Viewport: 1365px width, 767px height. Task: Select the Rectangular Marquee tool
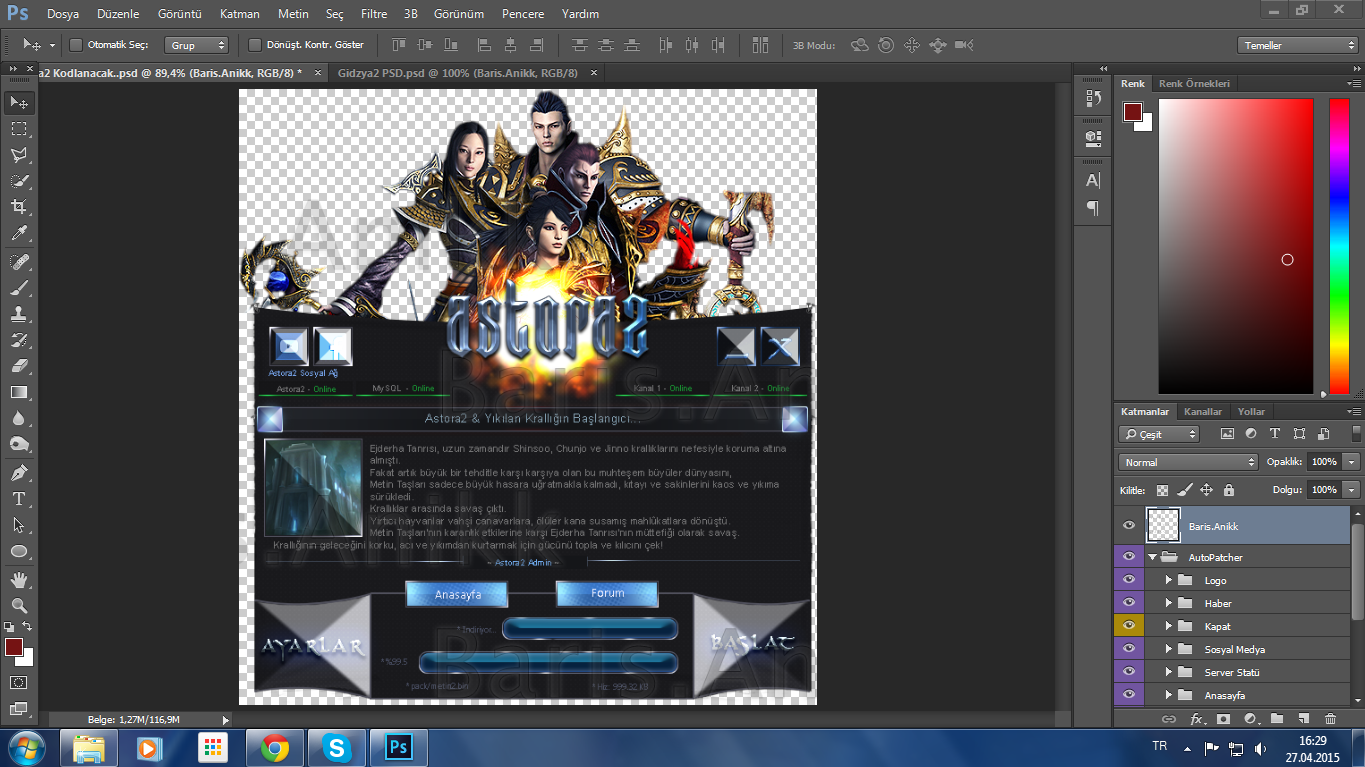(x=19, y=129)
